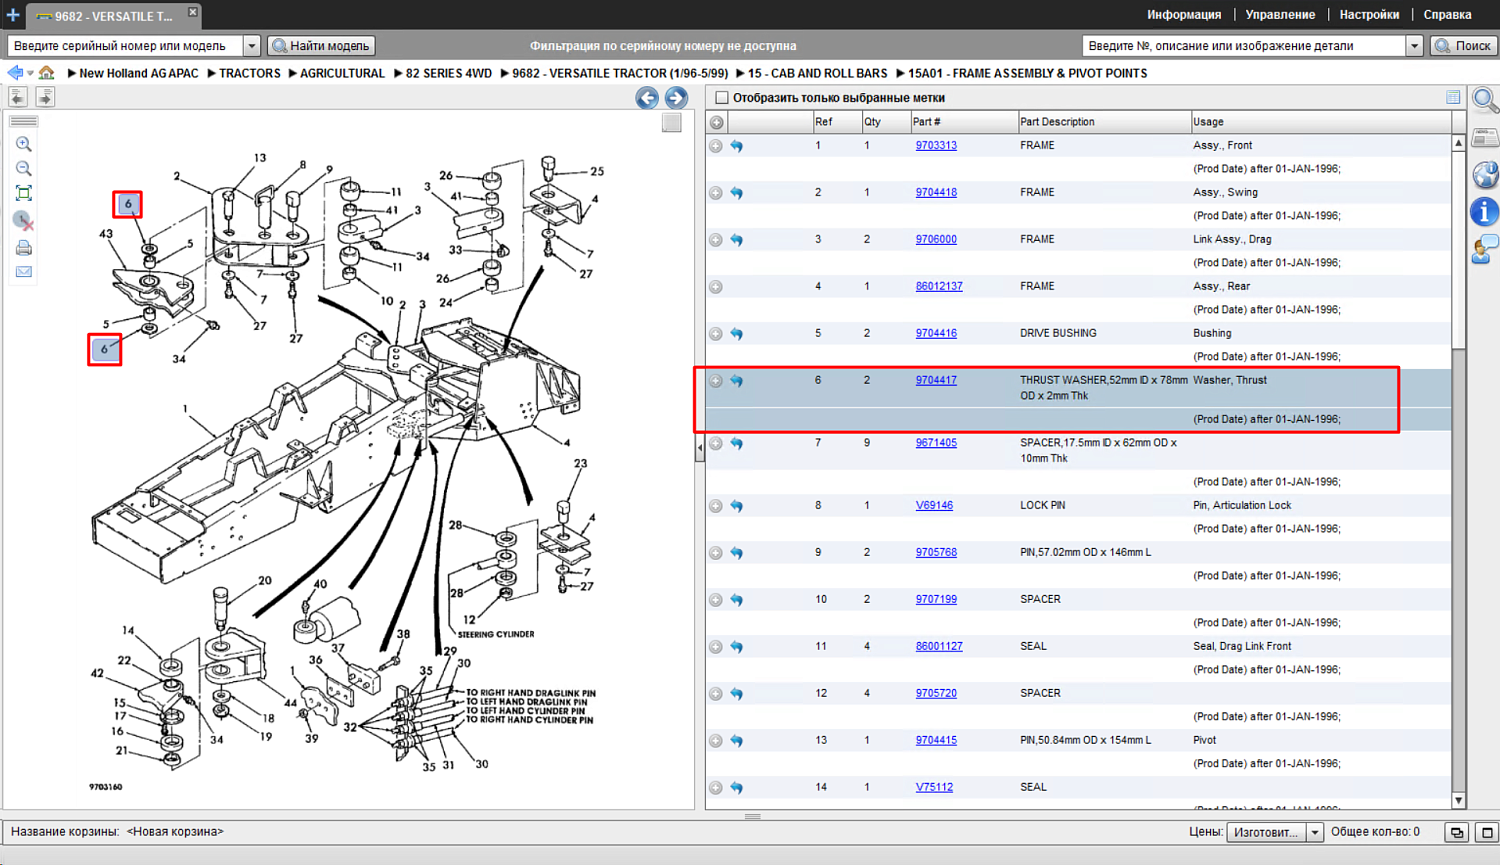Screen dimensions: 1500x865
Task: Move to the previous page in diagram toolbar
Action: (x=18, y=97)
